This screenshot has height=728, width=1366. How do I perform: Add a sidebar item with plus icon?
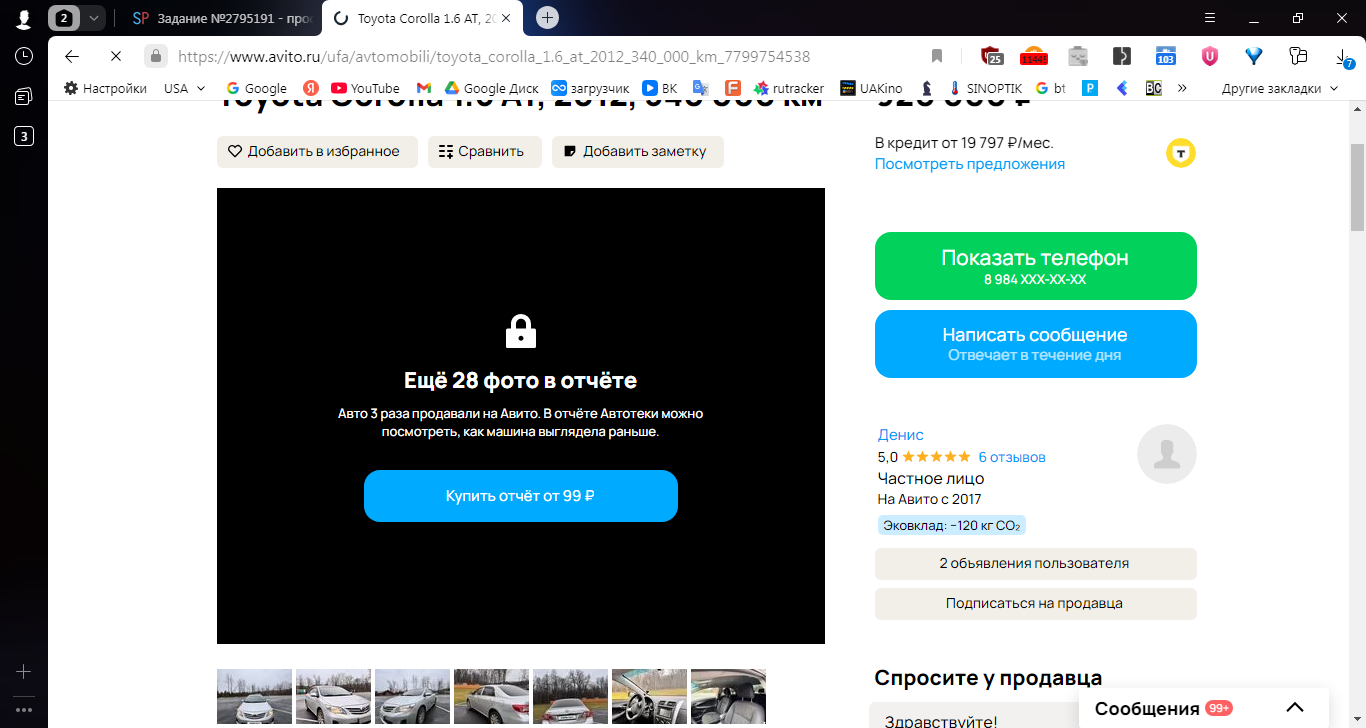pos(24,671)
